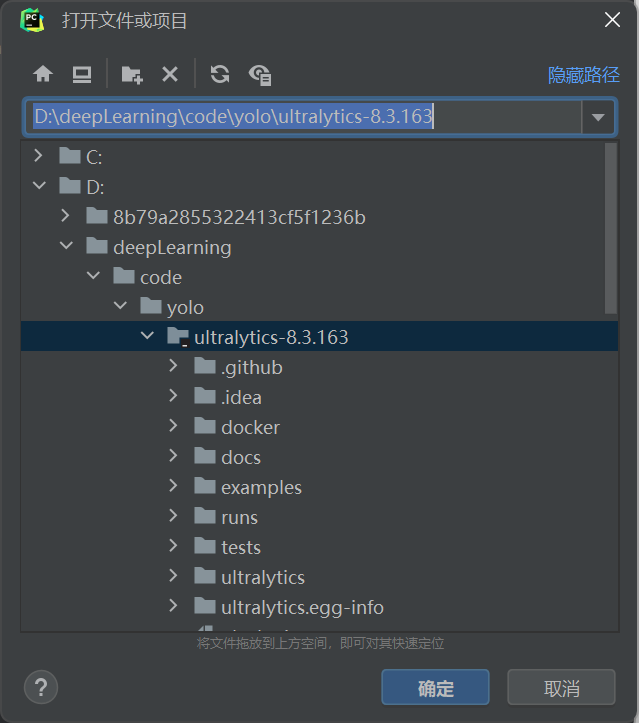This screenshot has height=723, width=639.
Task: Click the PyCharm logo in title bar
Action: click(32, 20)
